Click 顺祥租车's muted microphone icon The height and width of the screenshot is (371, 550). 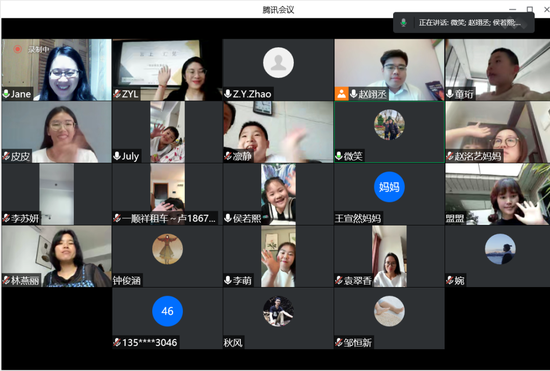point(117,218)
